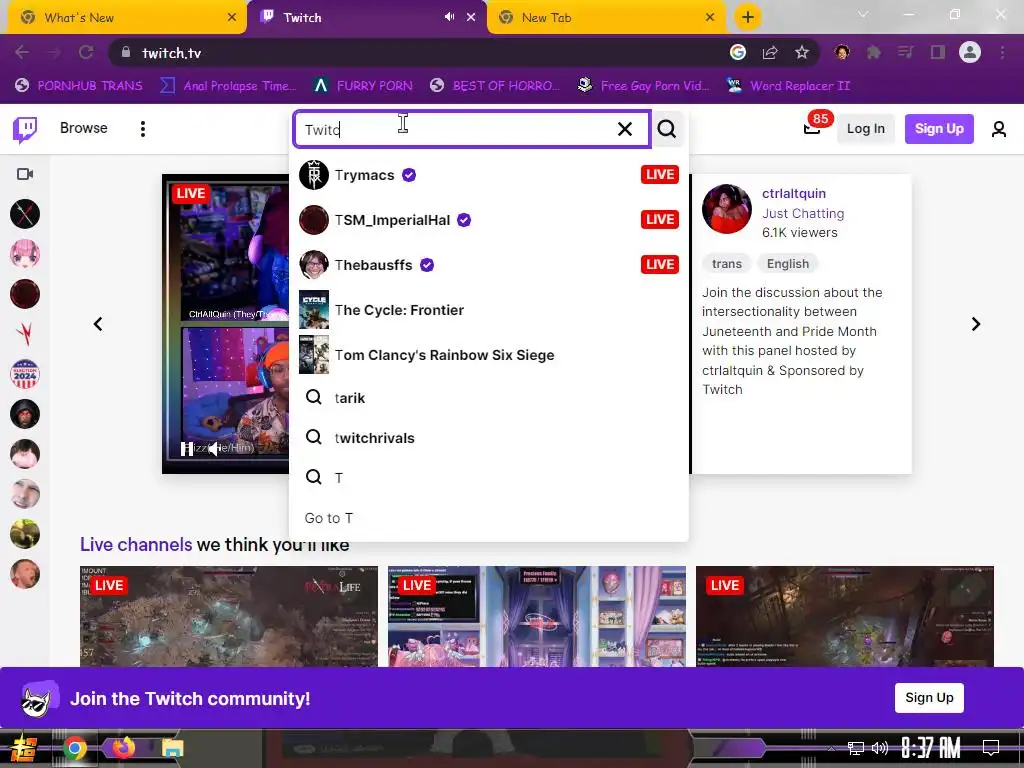Viewport: 1024px width, 768px height.
Task: Click the Live channels heading link
Action: [136, 545]
